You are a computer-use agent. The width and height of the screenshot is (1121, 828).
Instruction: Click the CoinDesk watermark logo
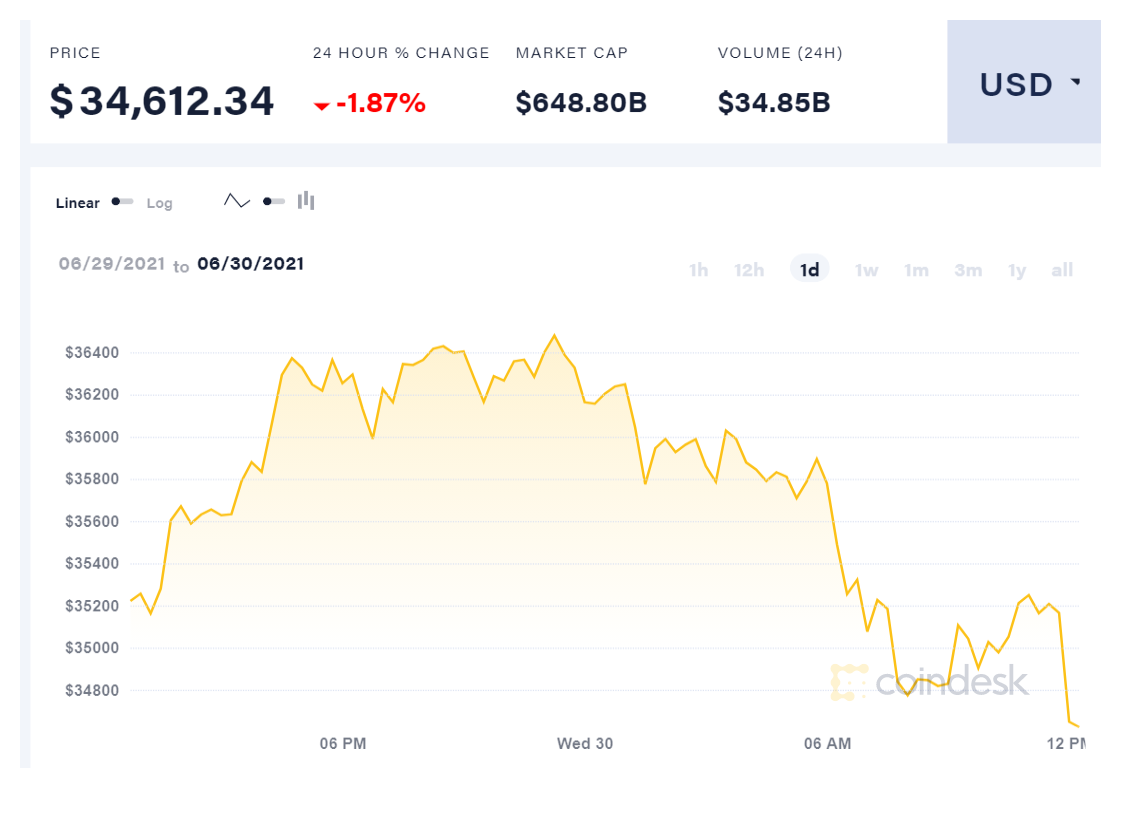tap(929, 682)
